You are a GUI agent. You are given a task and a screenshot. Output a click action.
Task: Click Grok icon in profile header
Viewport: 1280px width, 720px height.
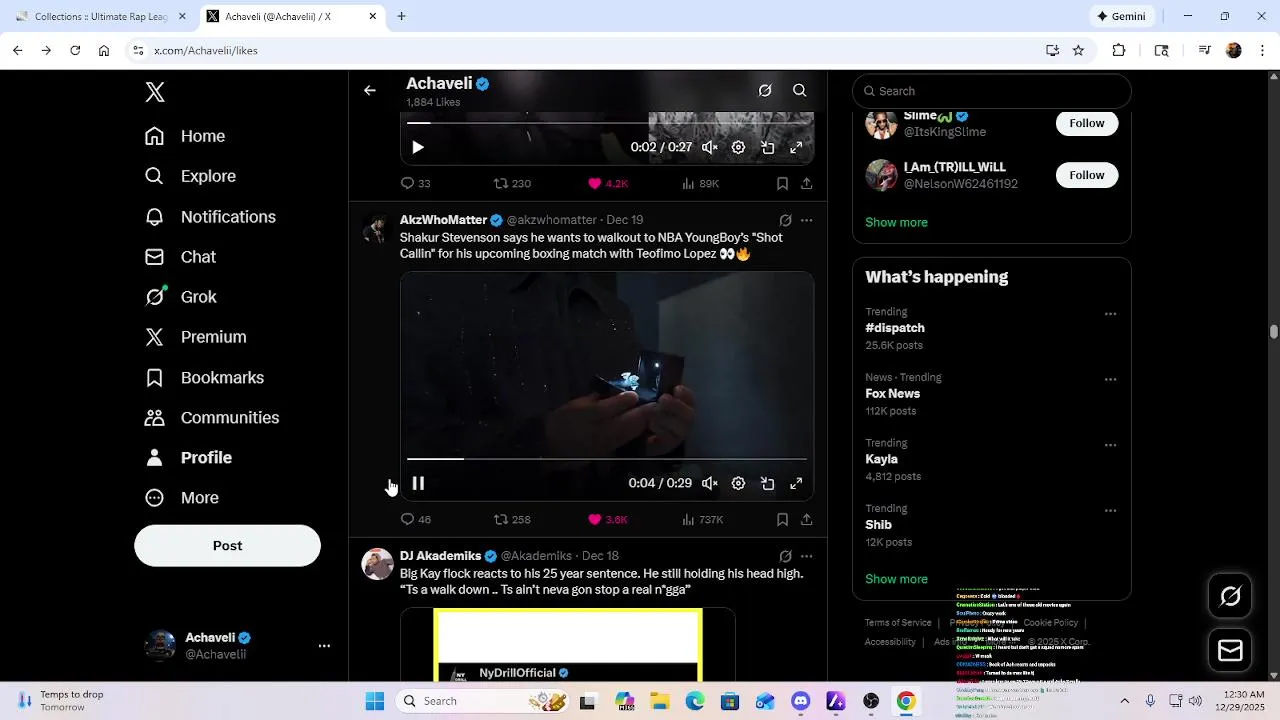pos(765,90)
